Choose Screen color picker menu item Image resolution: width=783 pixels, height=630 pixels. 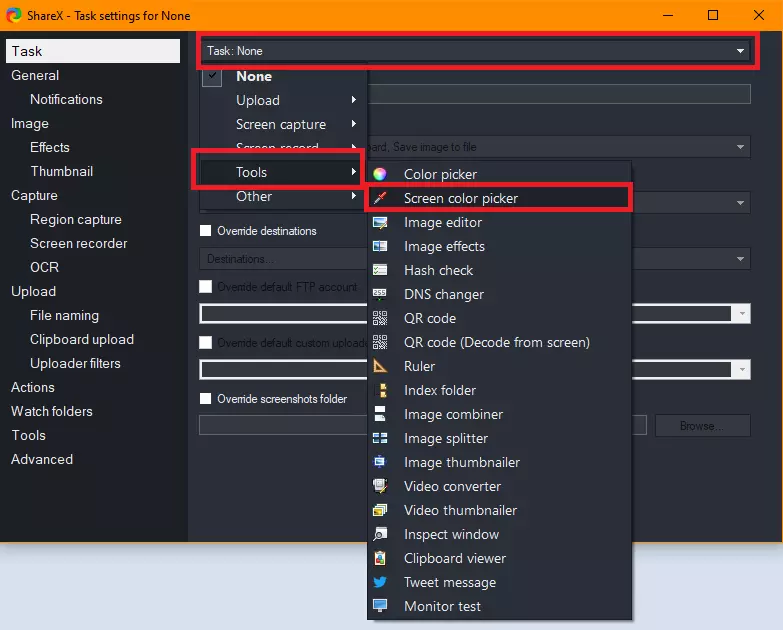(499, 198)
